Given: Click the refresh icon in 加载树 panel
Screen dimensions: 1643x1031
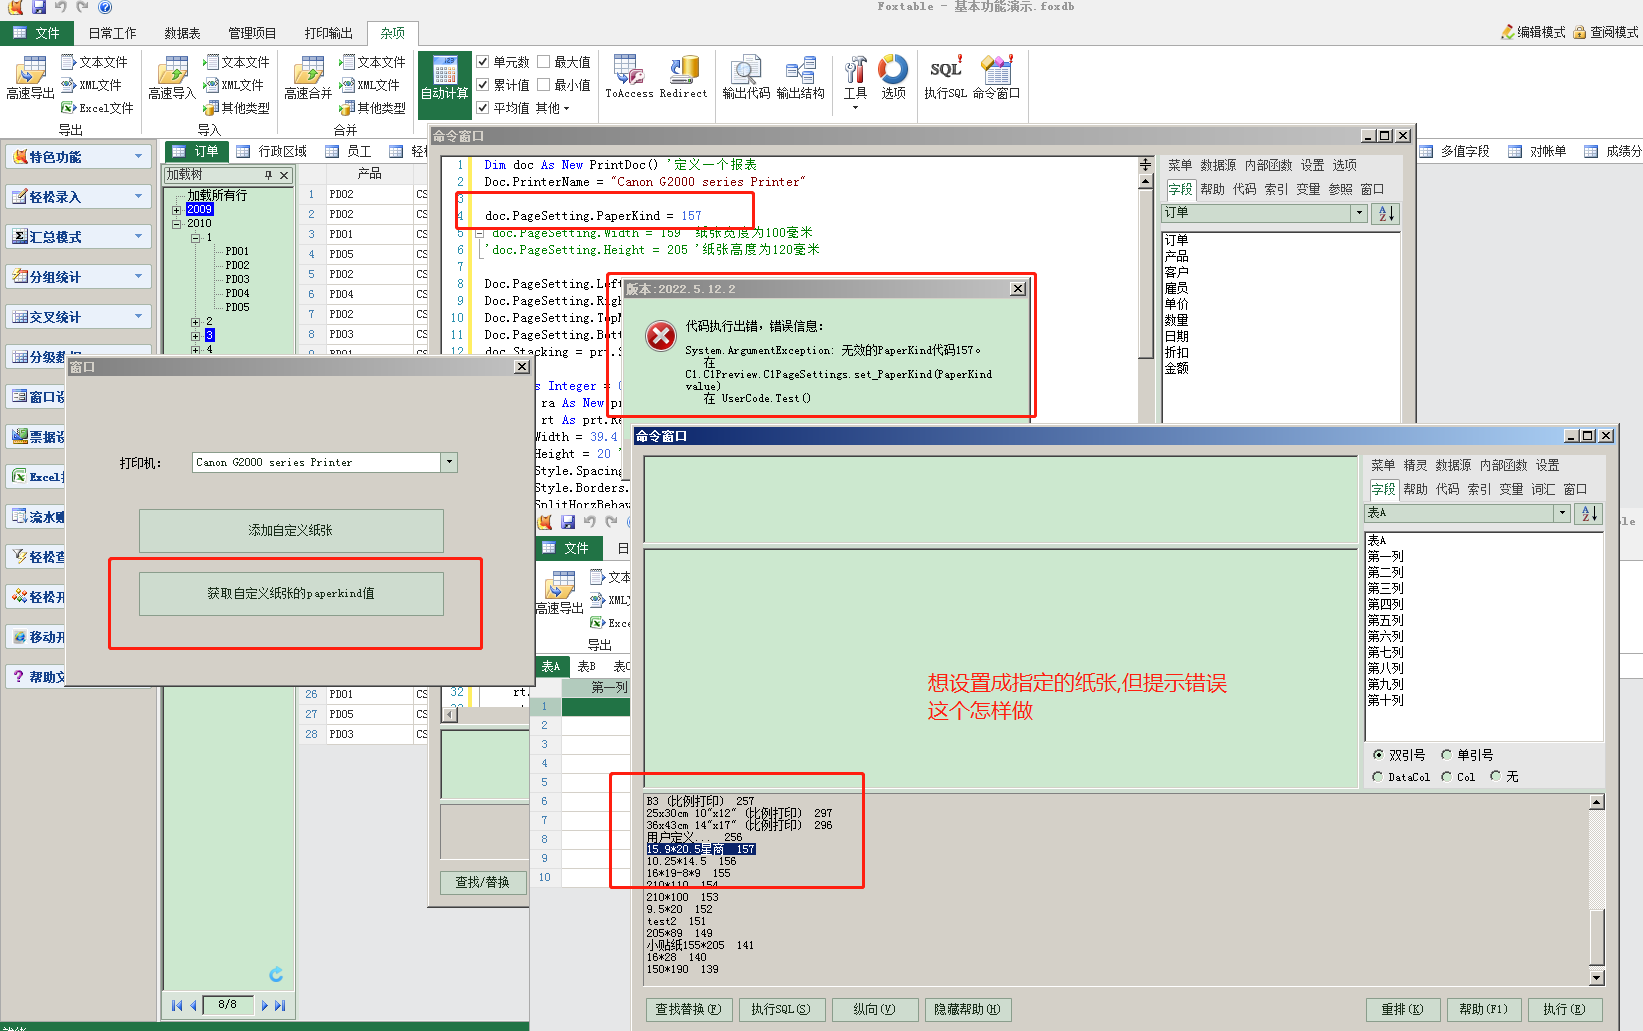Looking at the screenshot, I should coord(276,974).
